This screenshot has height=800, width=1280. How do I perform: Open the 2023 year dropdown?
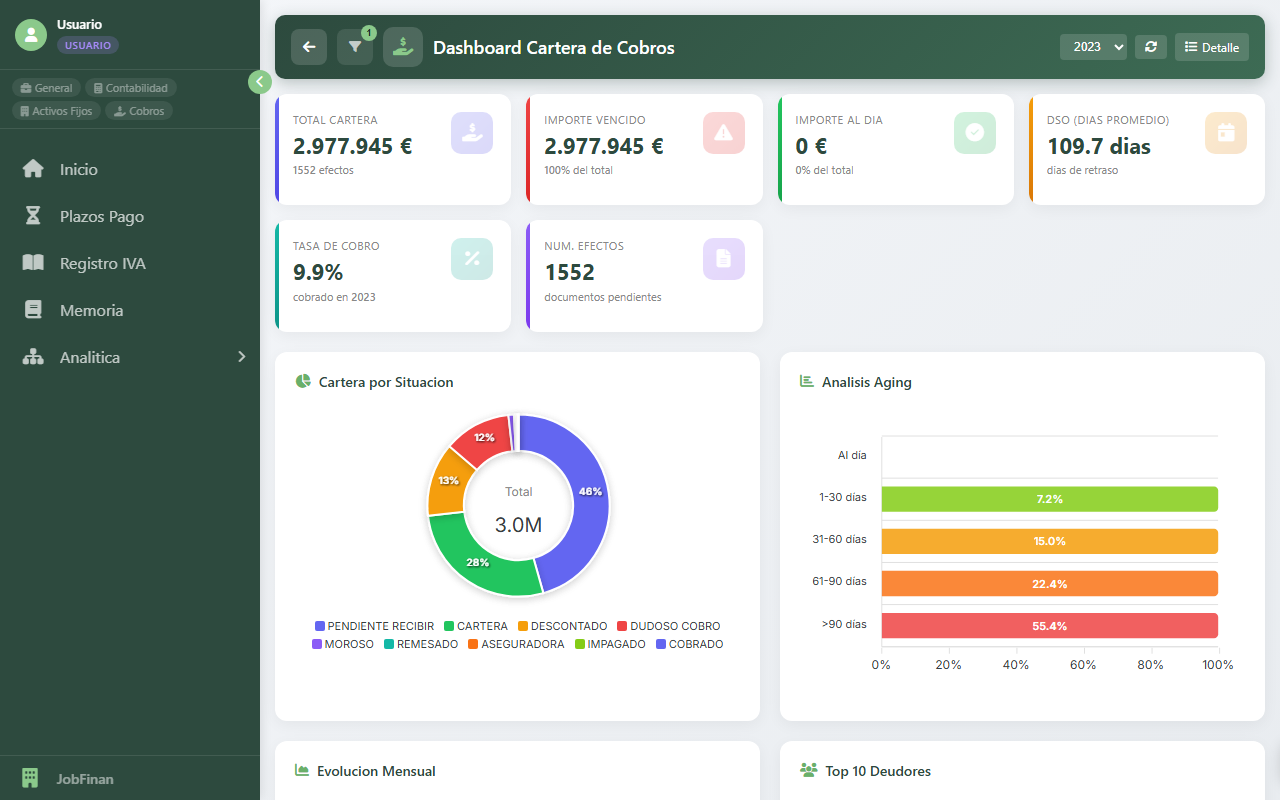coord(1093,46)
